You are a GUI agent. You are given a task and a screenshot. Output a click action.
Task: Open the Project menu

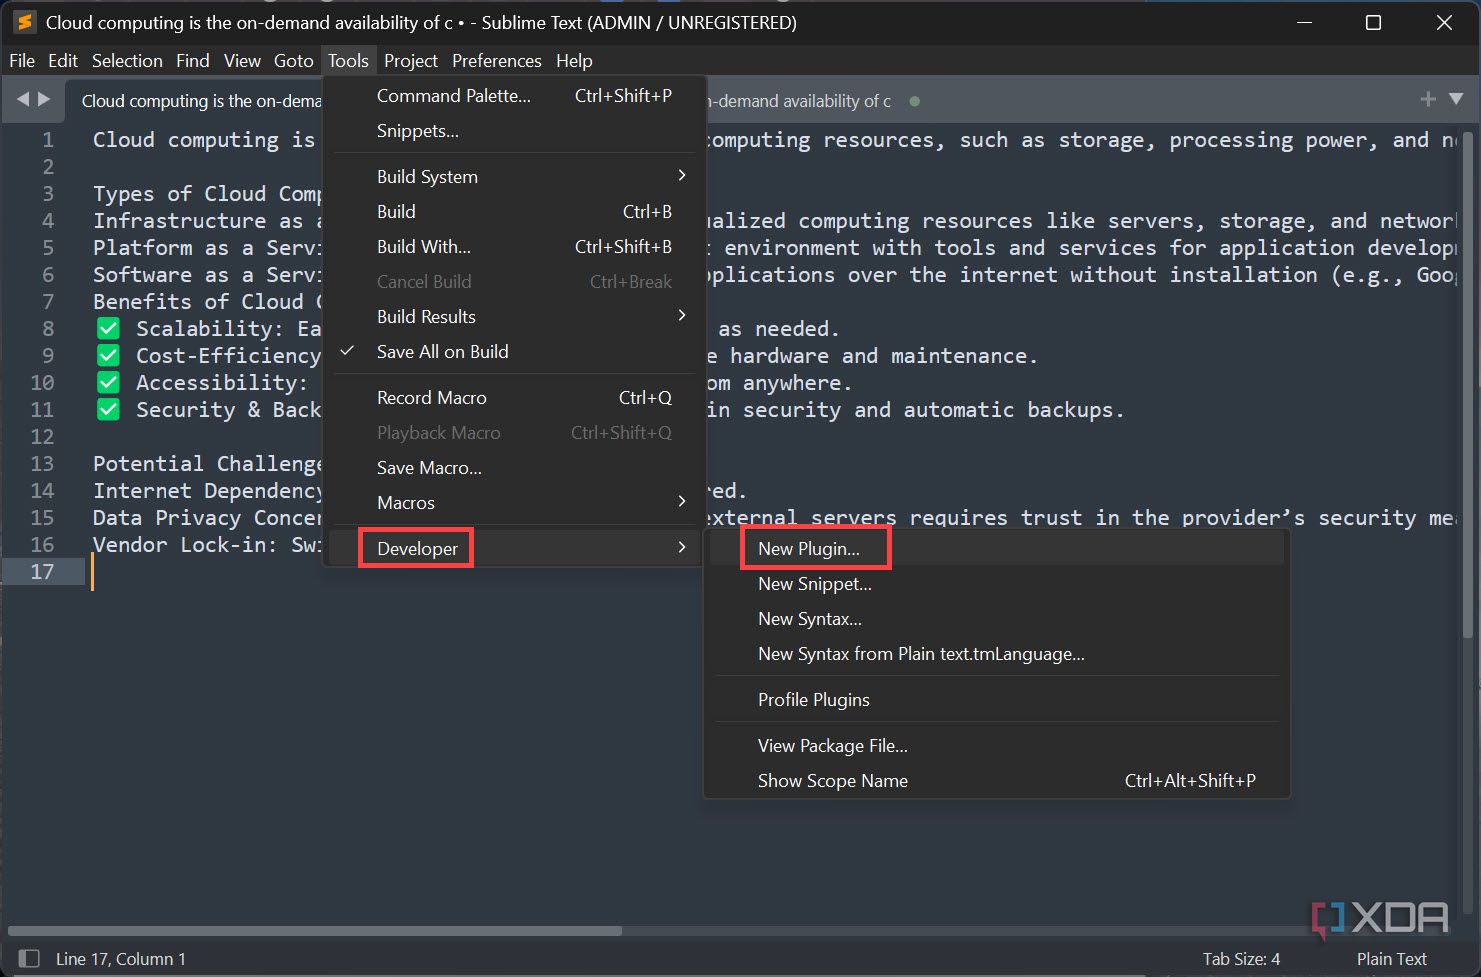[411, 61]
